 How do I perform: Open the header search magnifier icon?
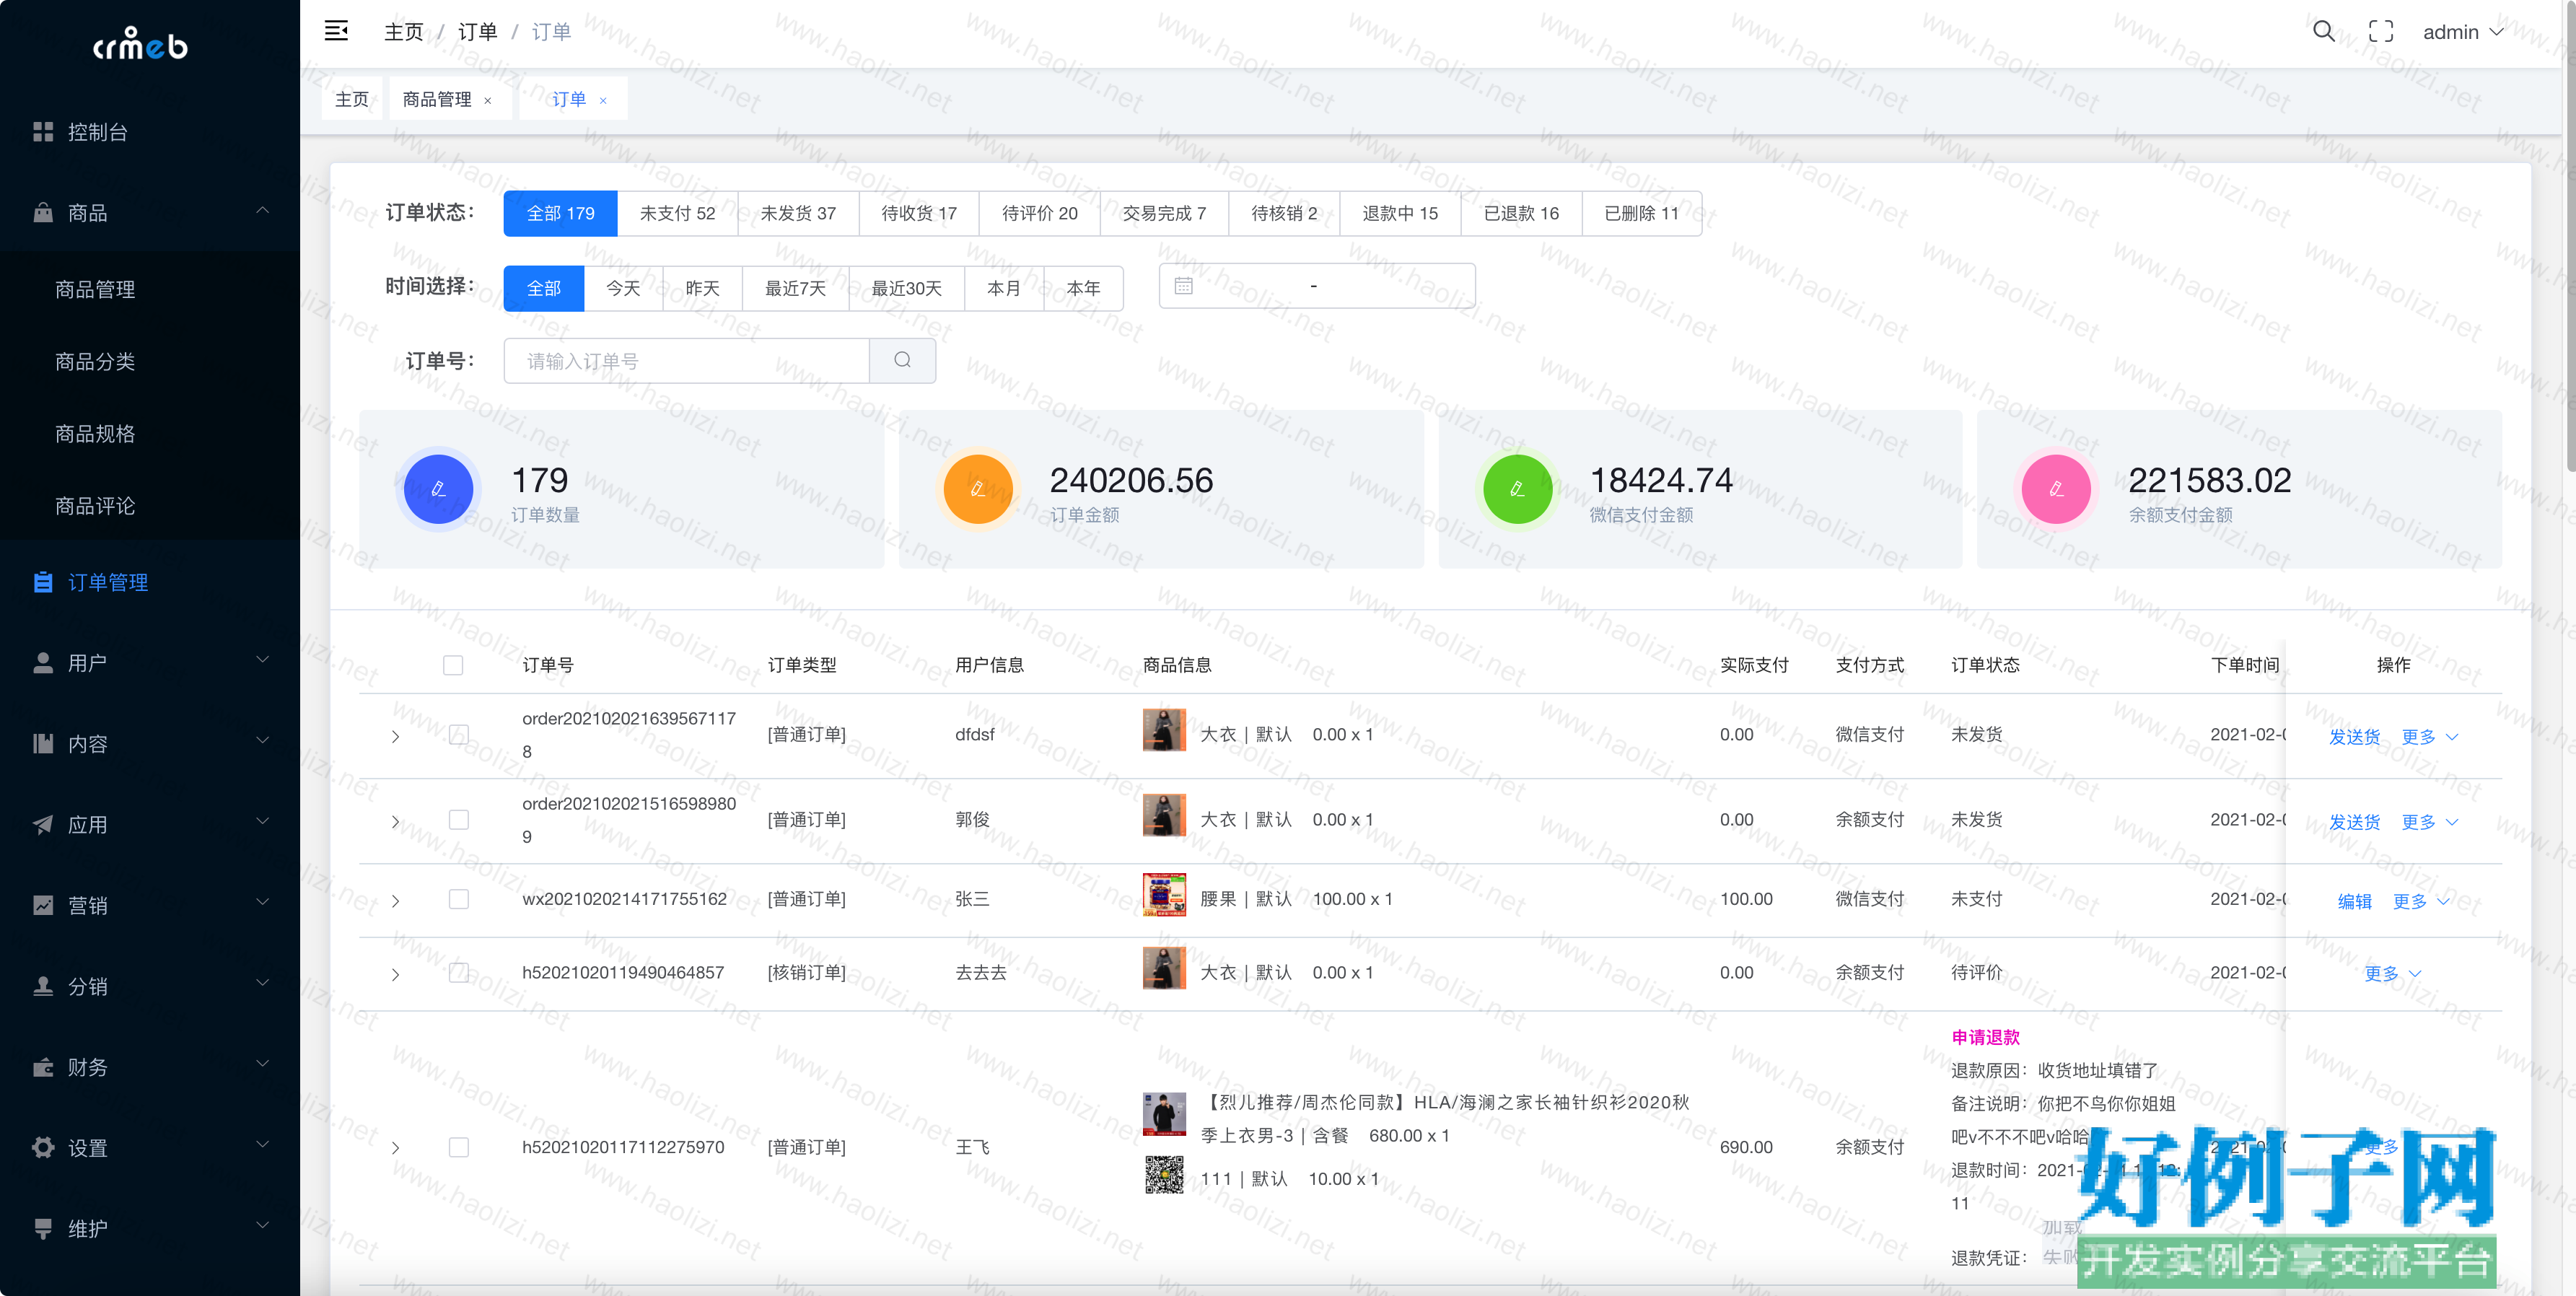(2323, 31)
